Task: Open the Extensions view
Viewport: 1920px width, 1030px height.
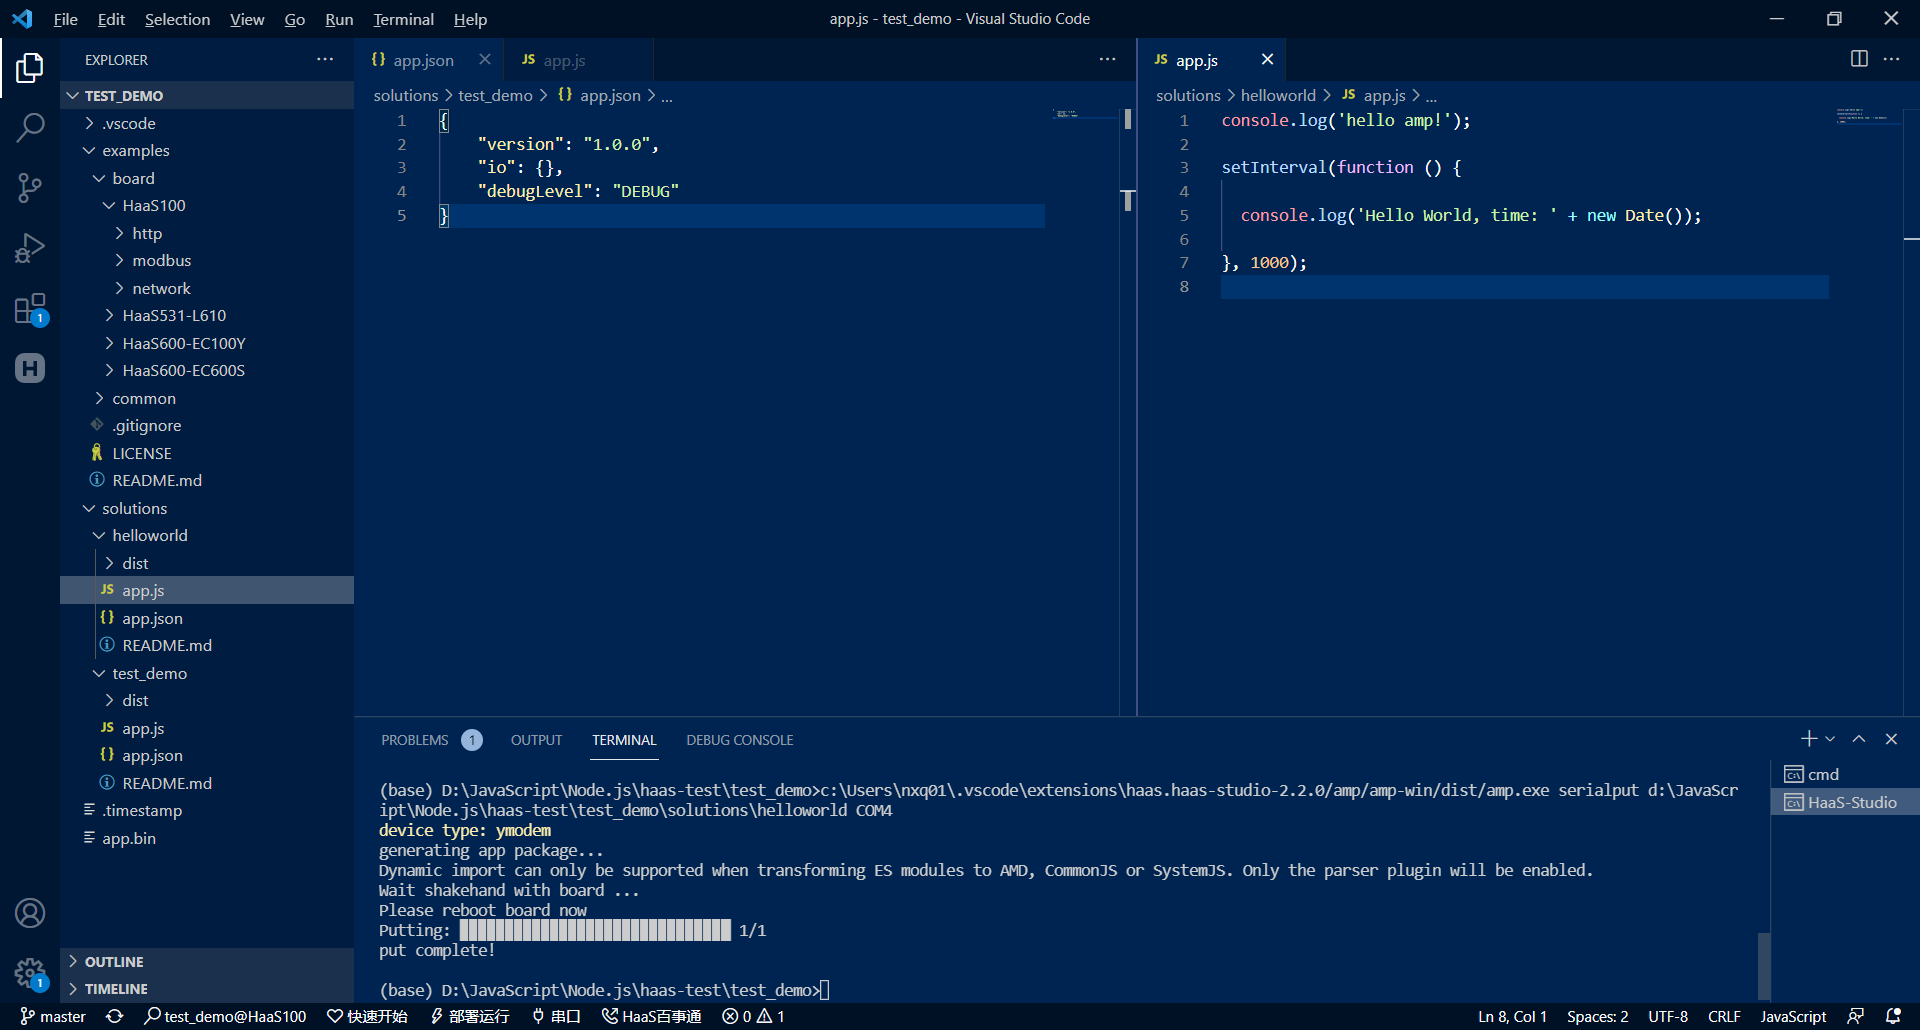Action: point(30,308)
